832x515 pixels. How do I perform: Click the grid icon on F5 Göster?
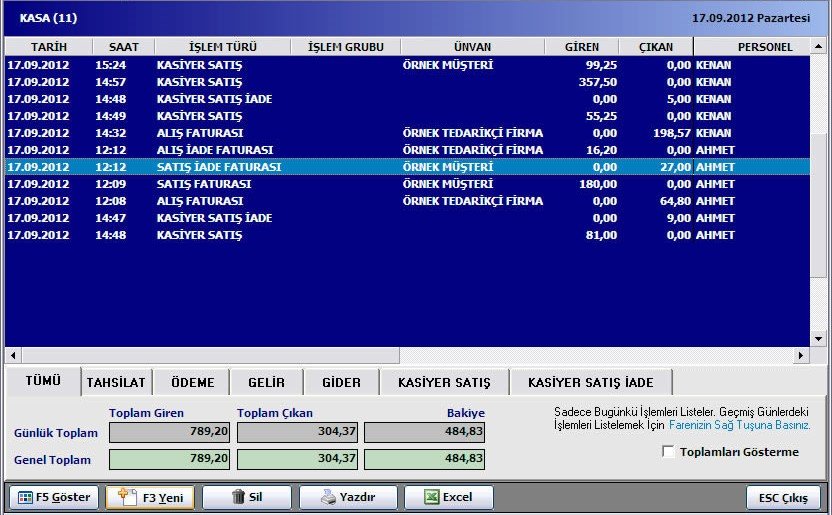point(25,497)
